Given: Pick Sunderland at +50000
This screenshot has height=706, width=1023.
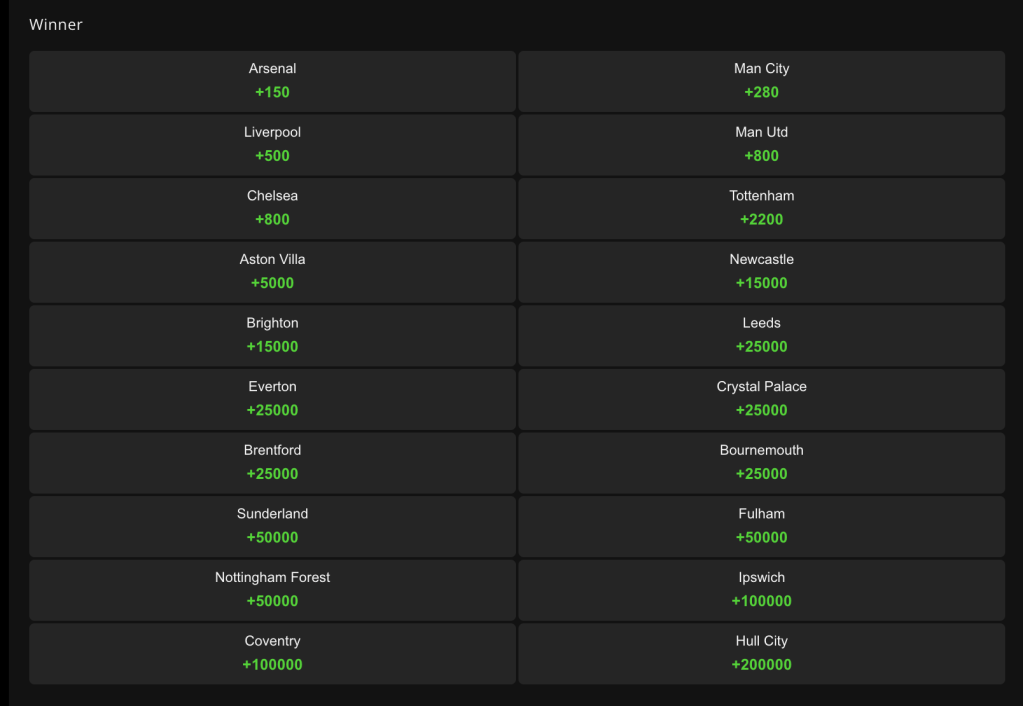Looking at the screenshot, I should [272, 527].
